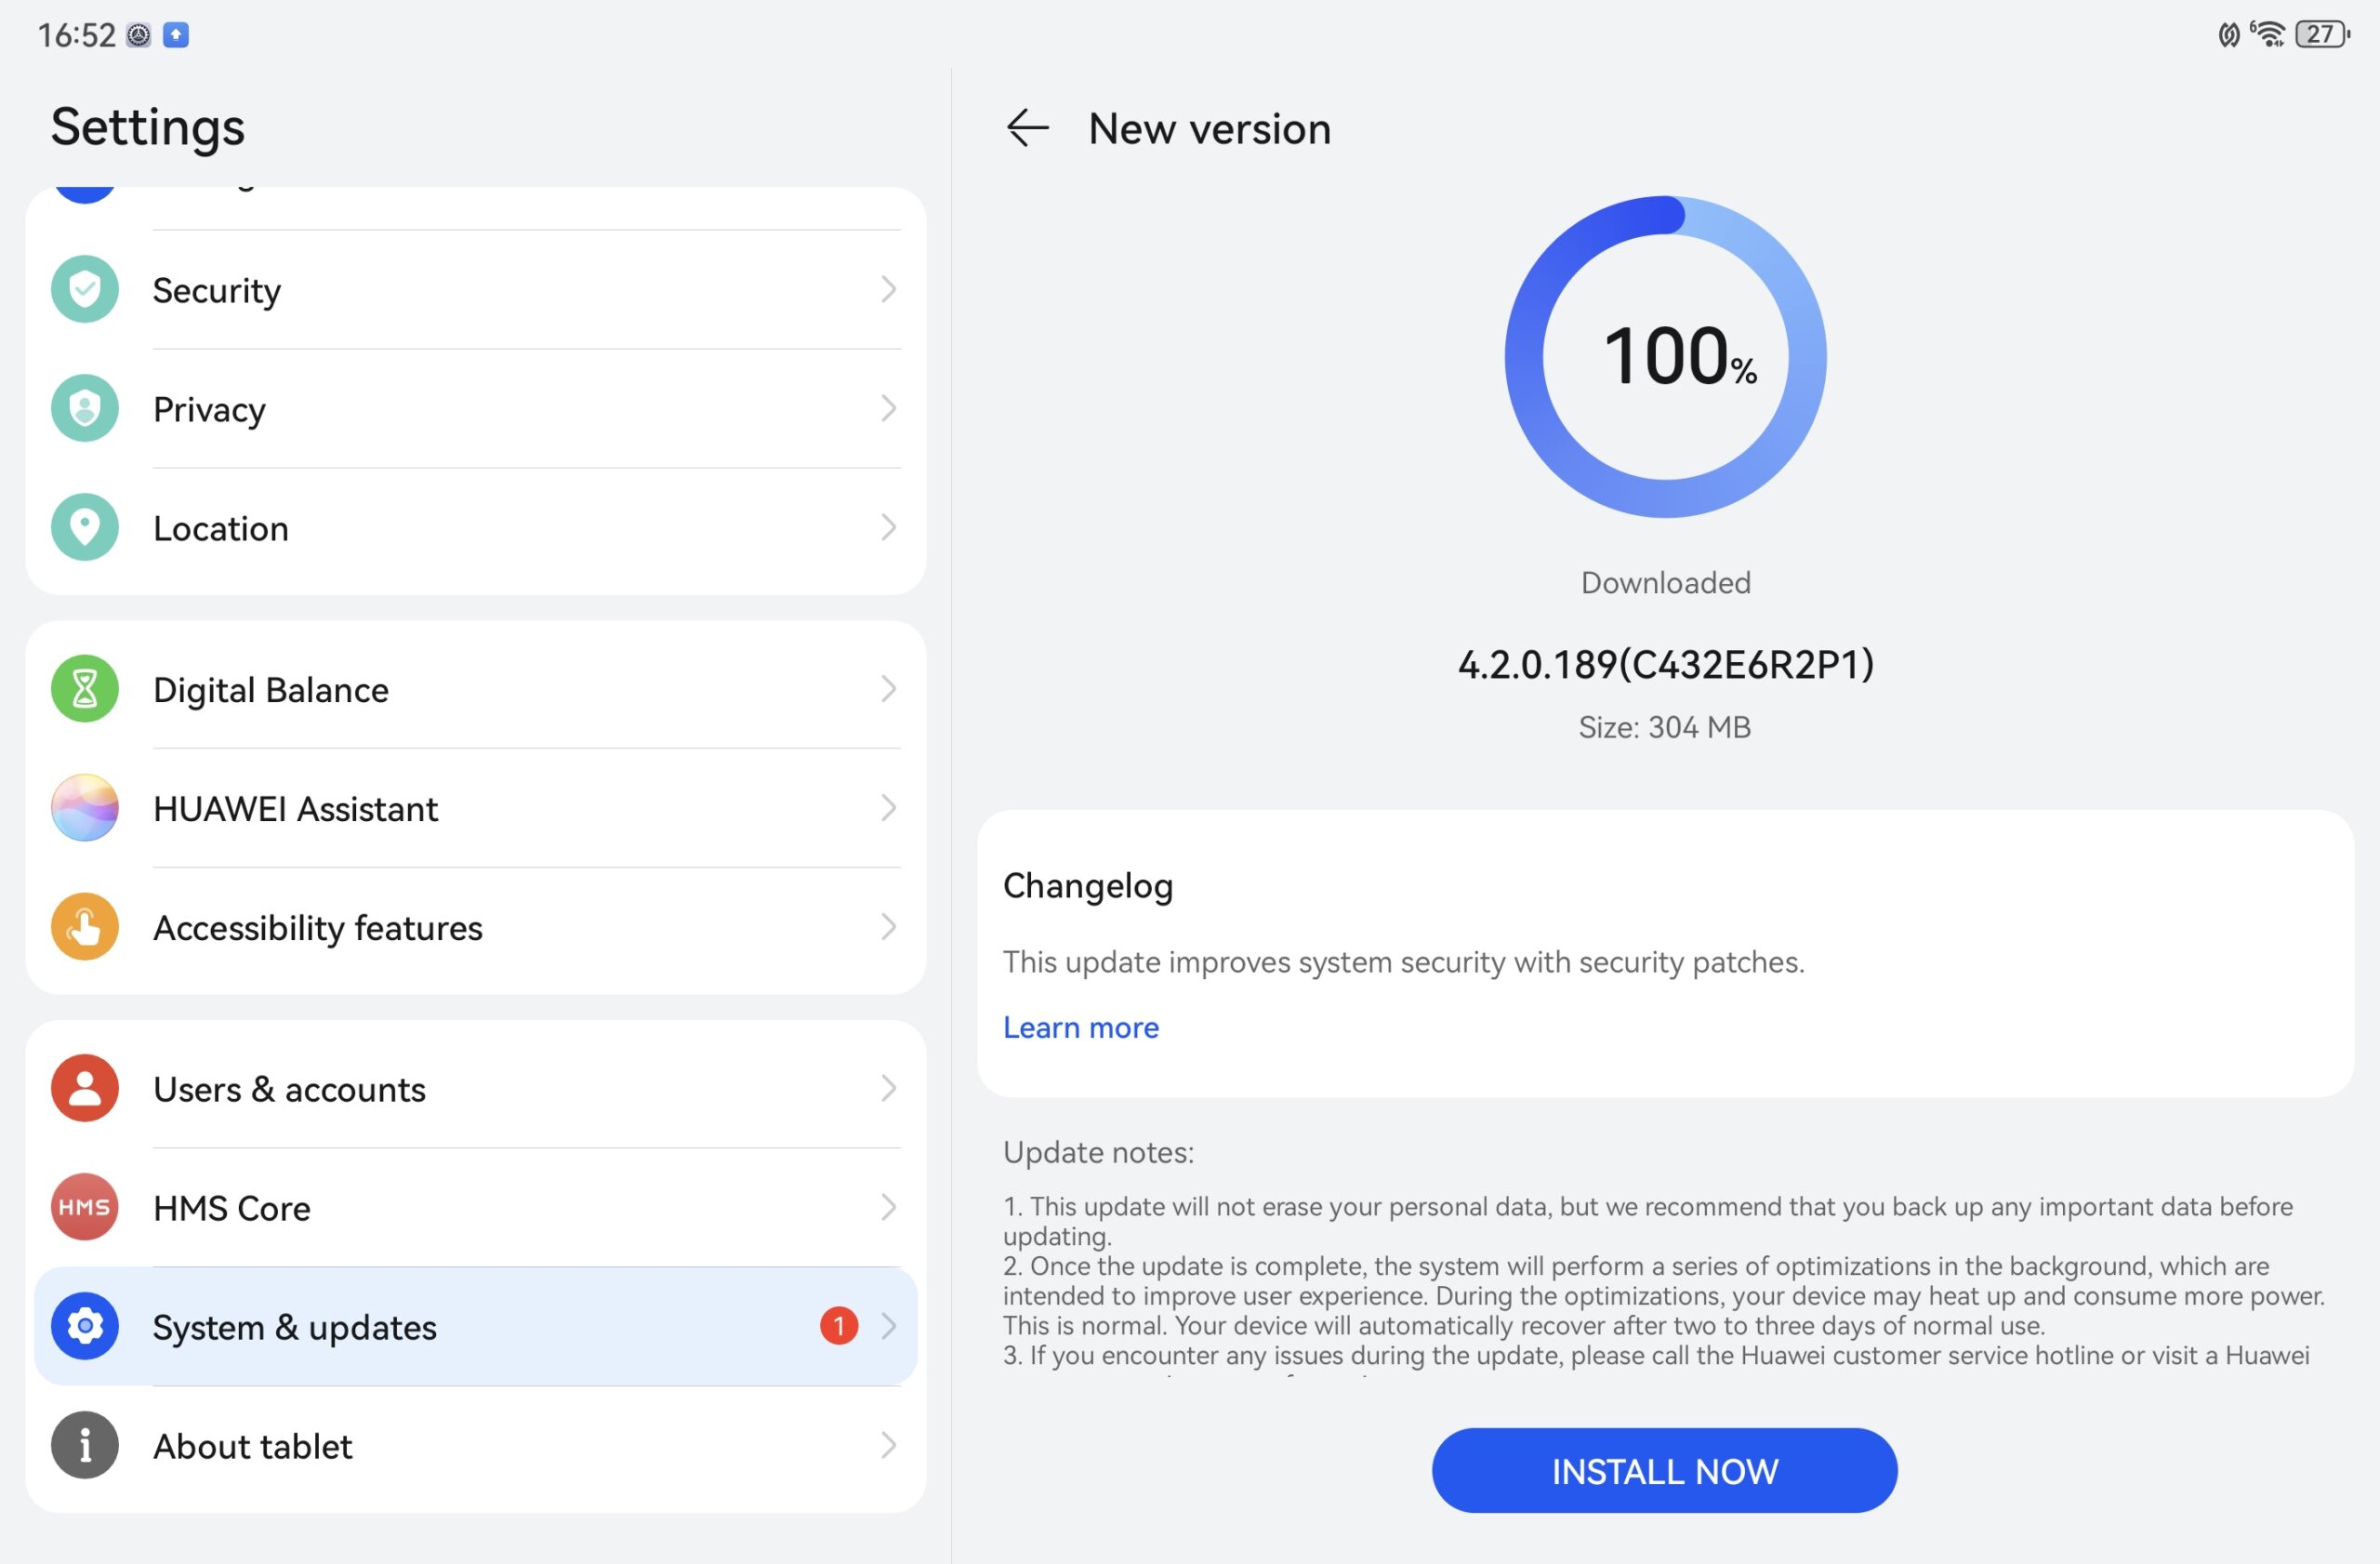Viewport: 2380px width, 1564px height.
Task: Expand About tablet via its chevron
Action: pos(888,1445)
